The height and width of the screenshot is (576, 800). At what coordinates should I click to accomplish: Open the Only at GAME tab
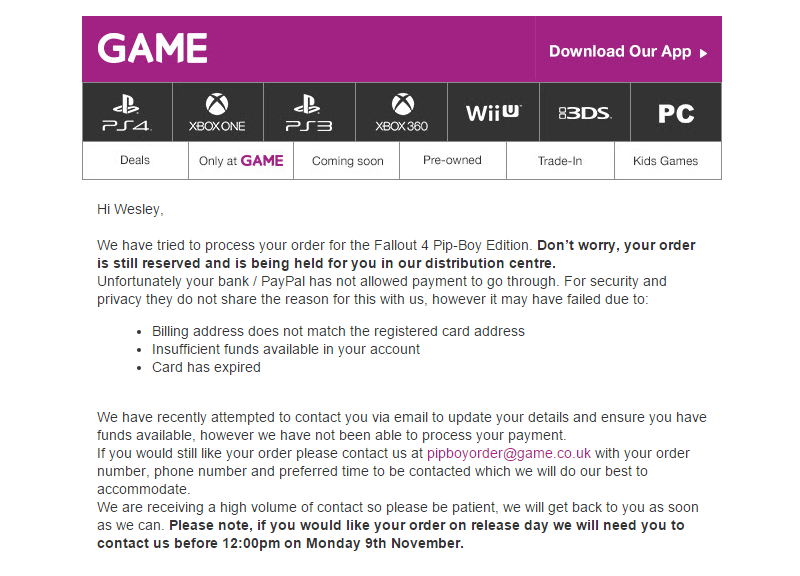tap(241, 160)
